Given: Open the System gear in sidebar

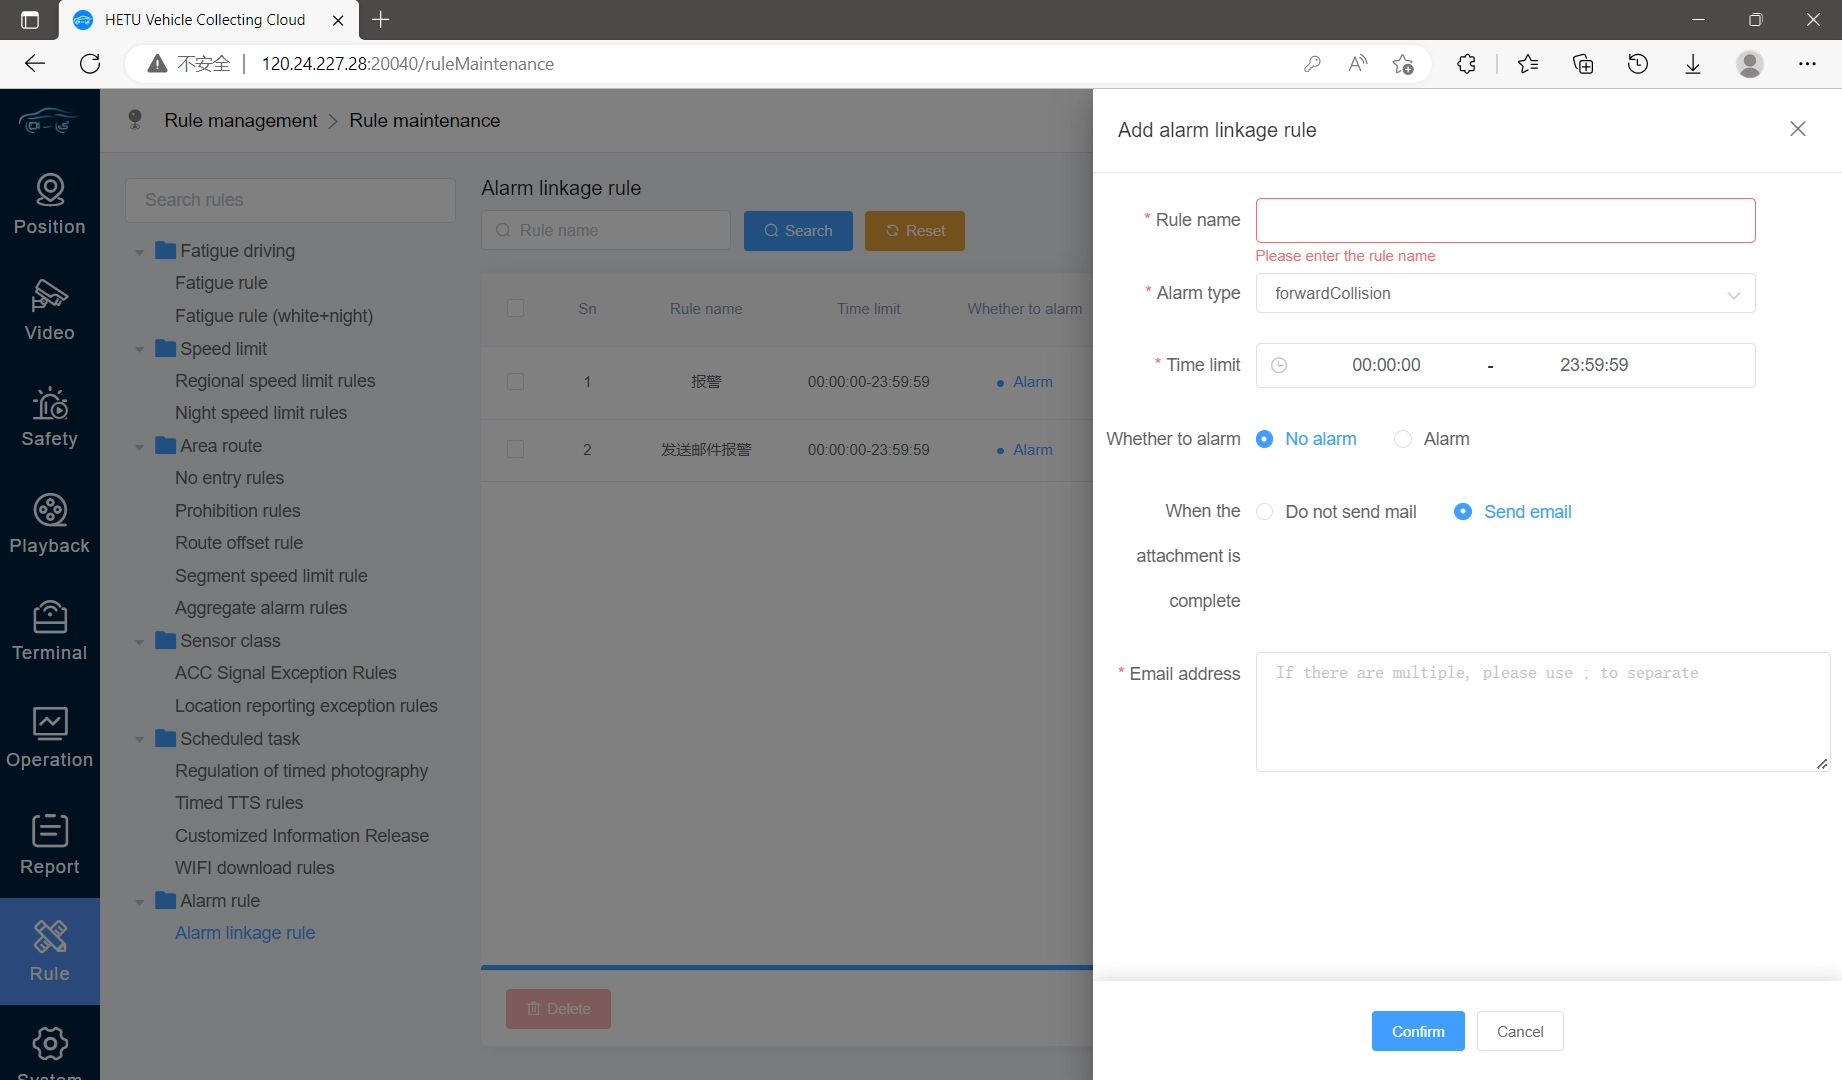Looking at the screenshot, I should point(49,1044).
